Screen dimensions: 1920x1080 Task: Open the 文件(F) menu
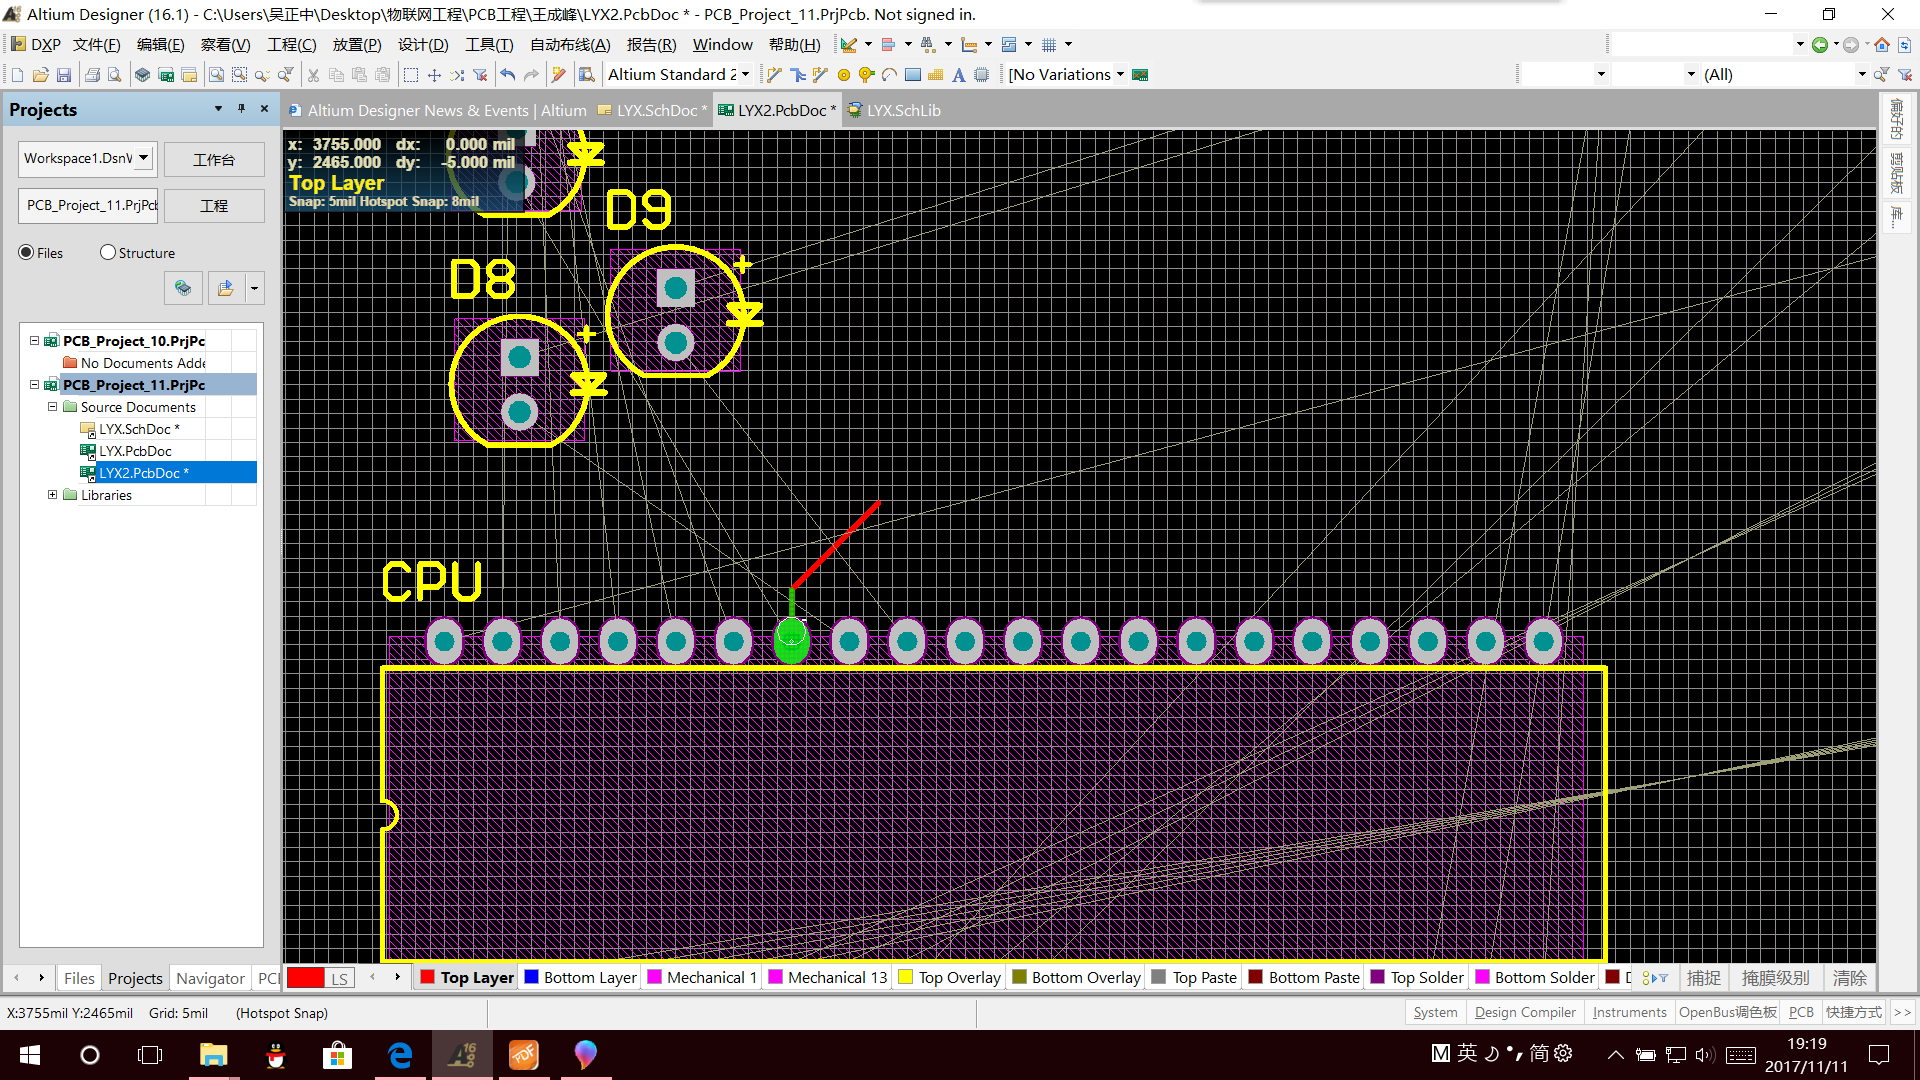pos(96,45)
